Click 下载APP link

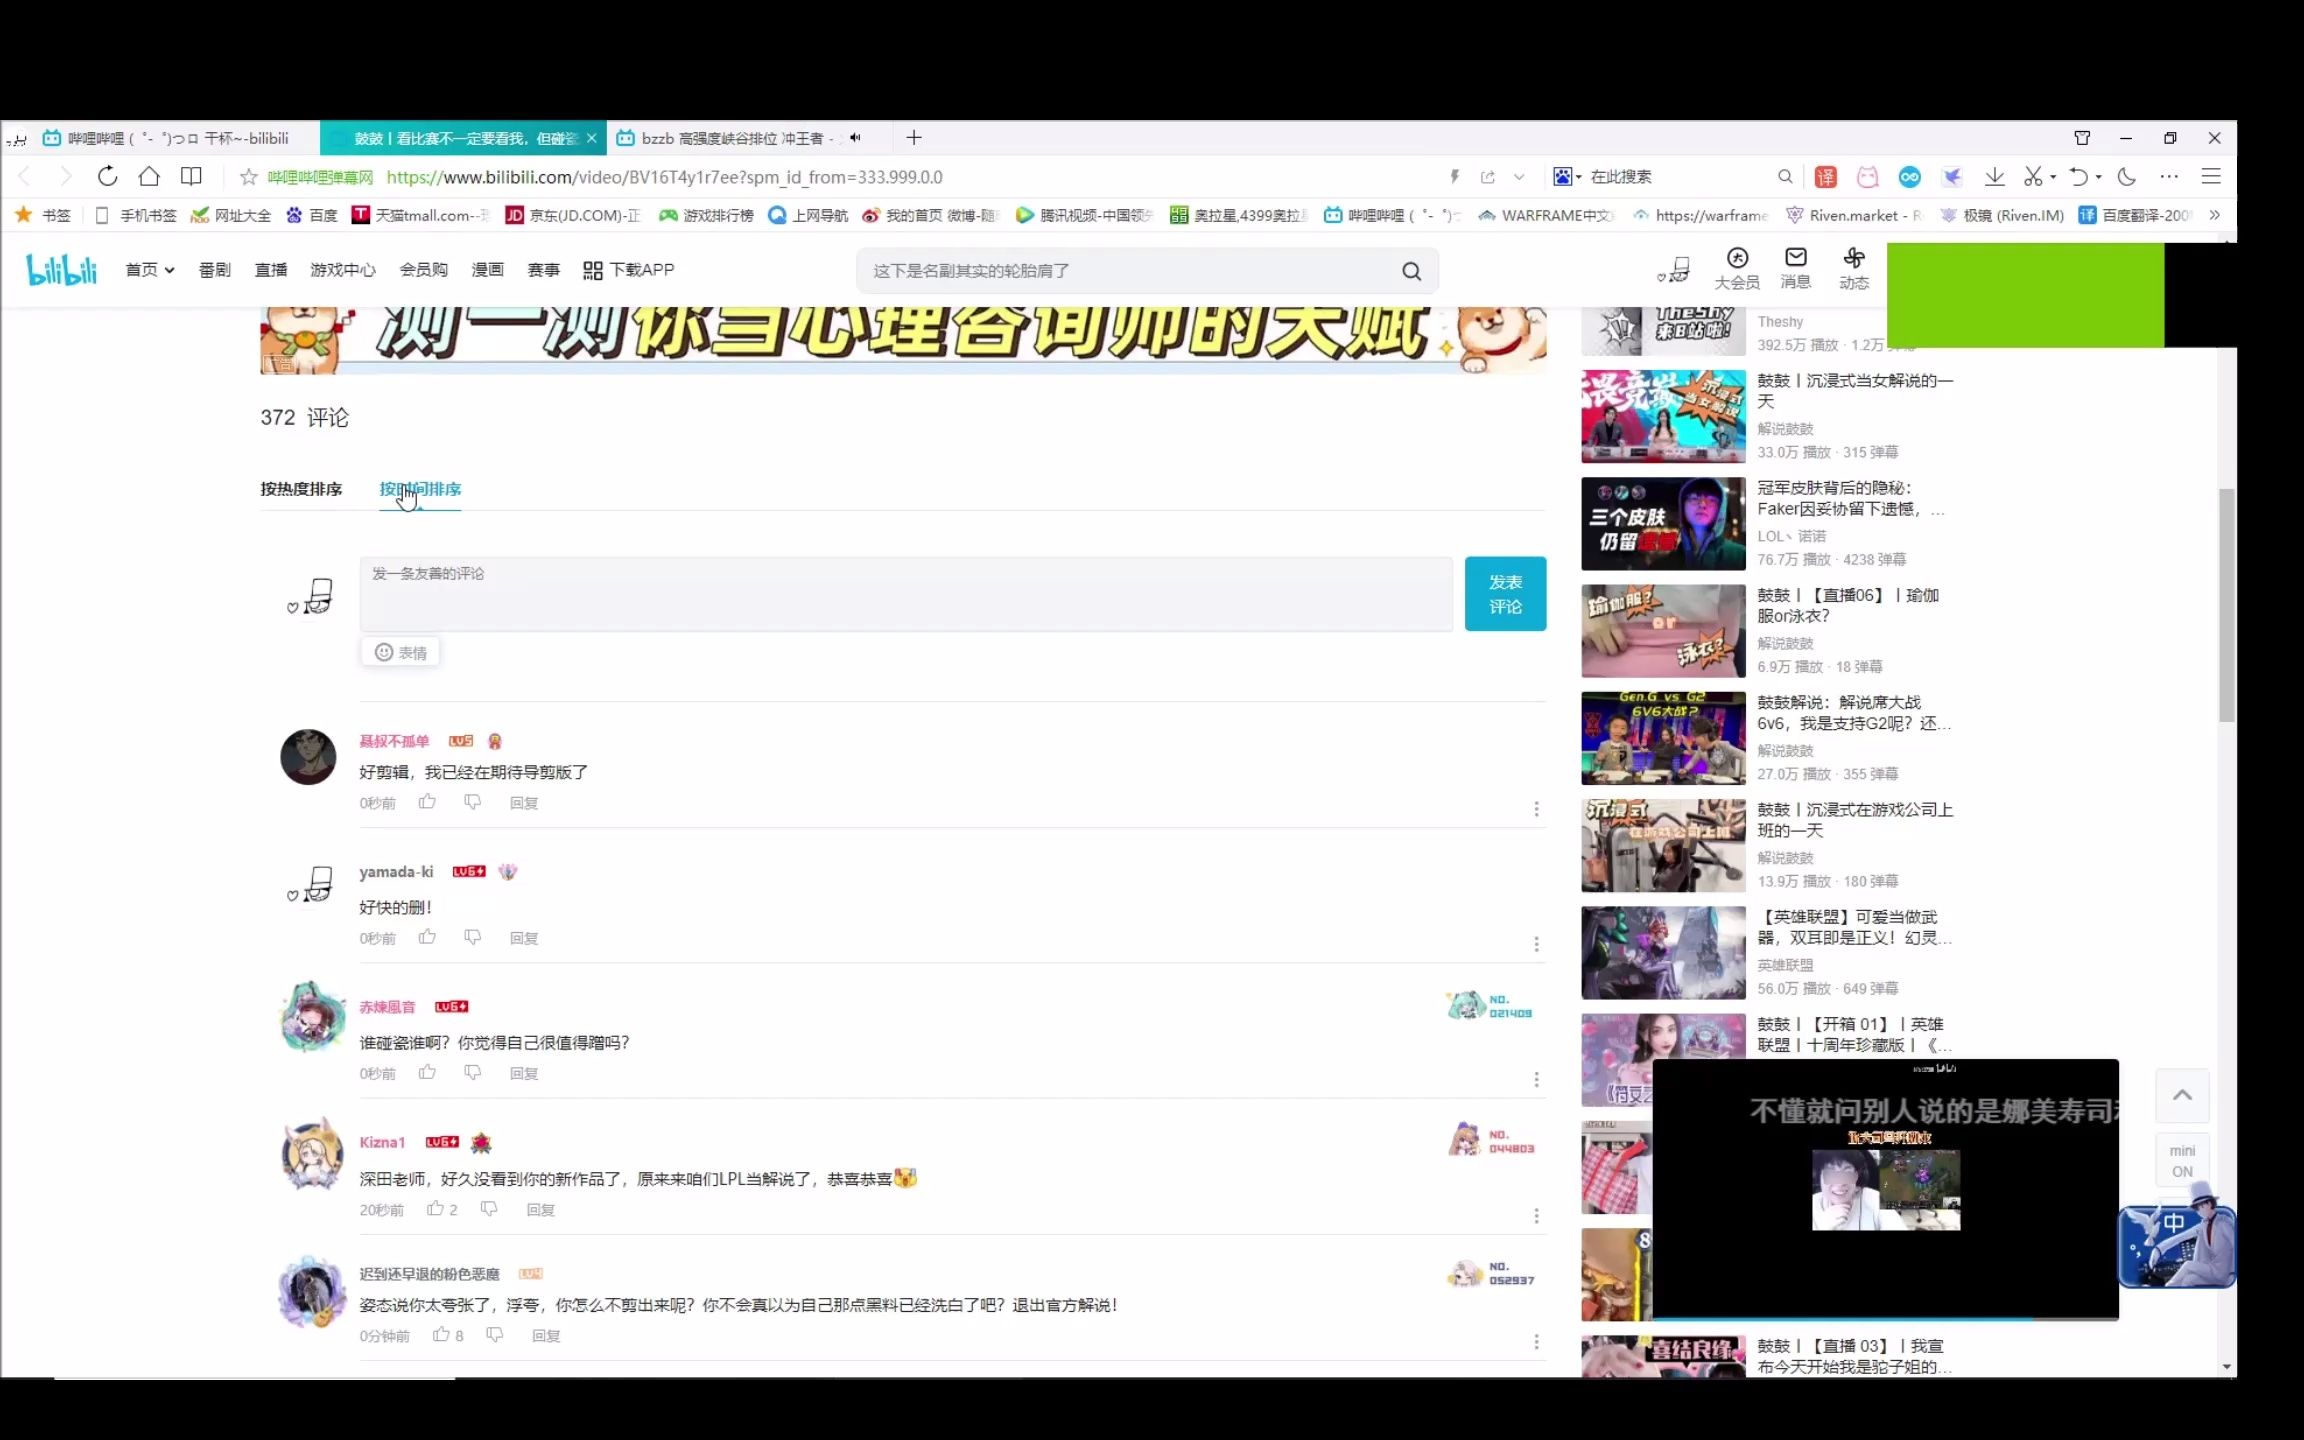[629, 270]
